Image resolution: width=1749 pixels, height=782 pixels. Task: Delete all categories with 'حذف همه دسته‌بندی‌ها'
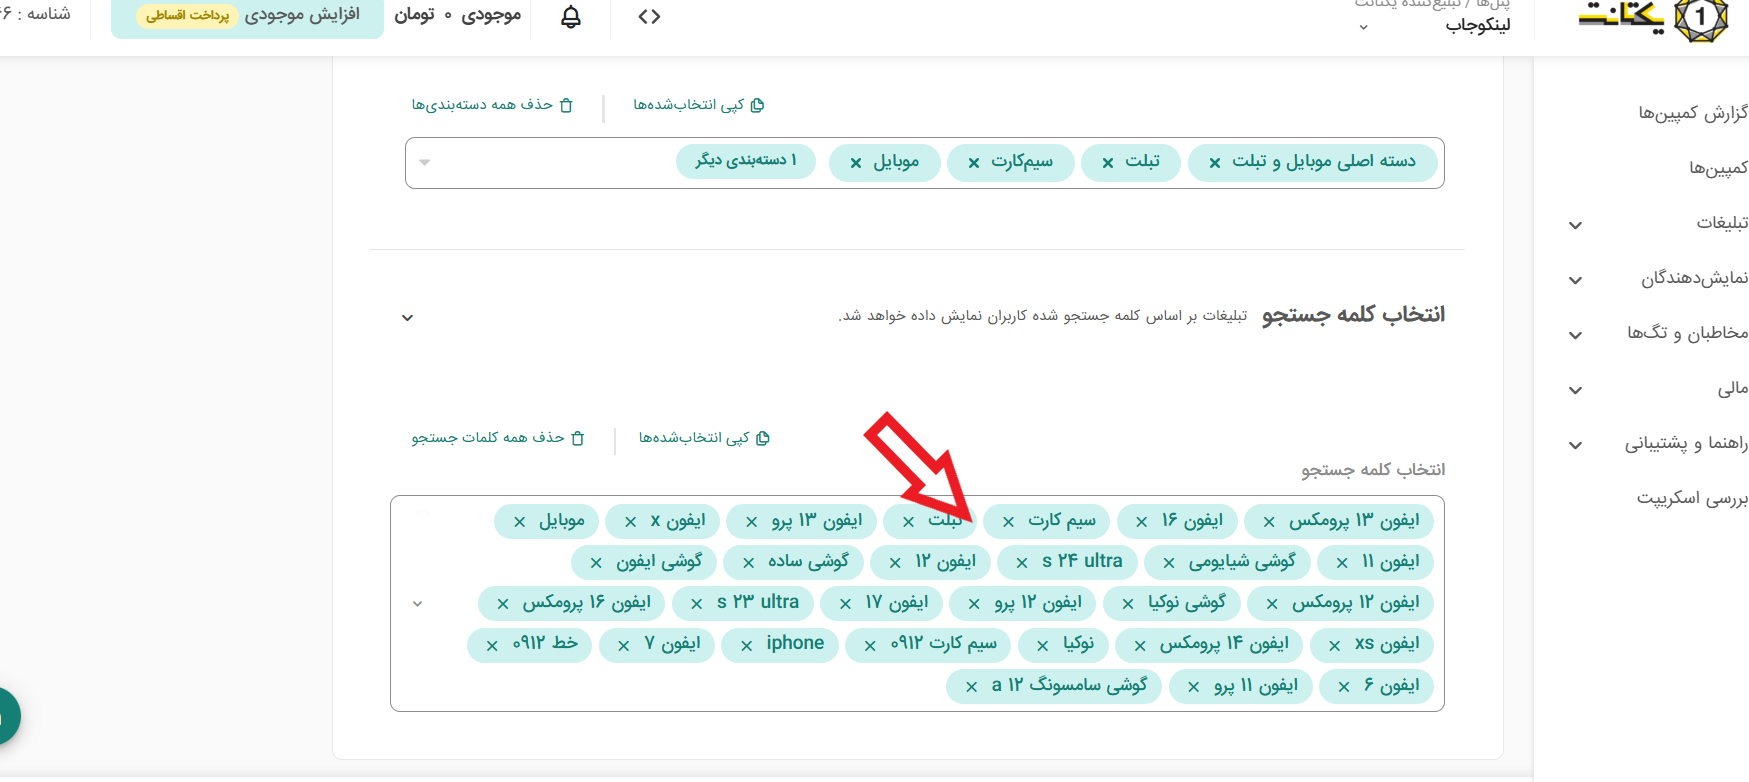pos(566,105)
